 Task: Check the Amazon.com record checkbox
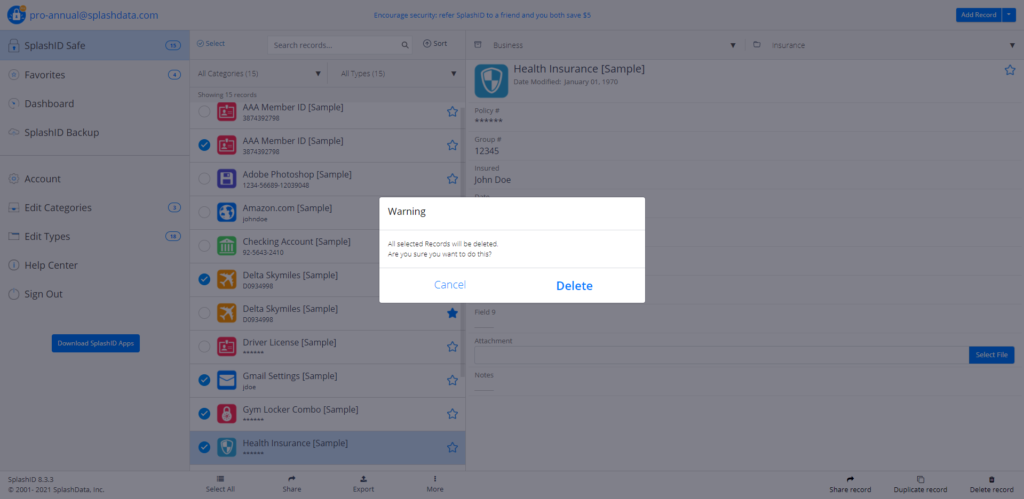click(204, 212)
